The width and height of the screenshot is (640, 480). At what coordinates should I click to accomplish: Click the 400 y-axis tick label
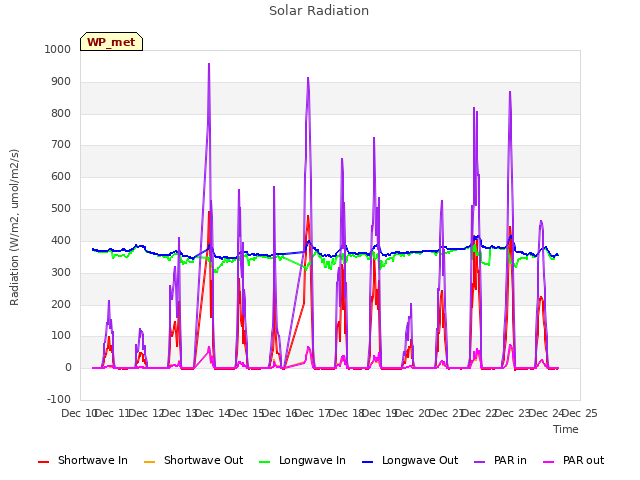[60, 240]
